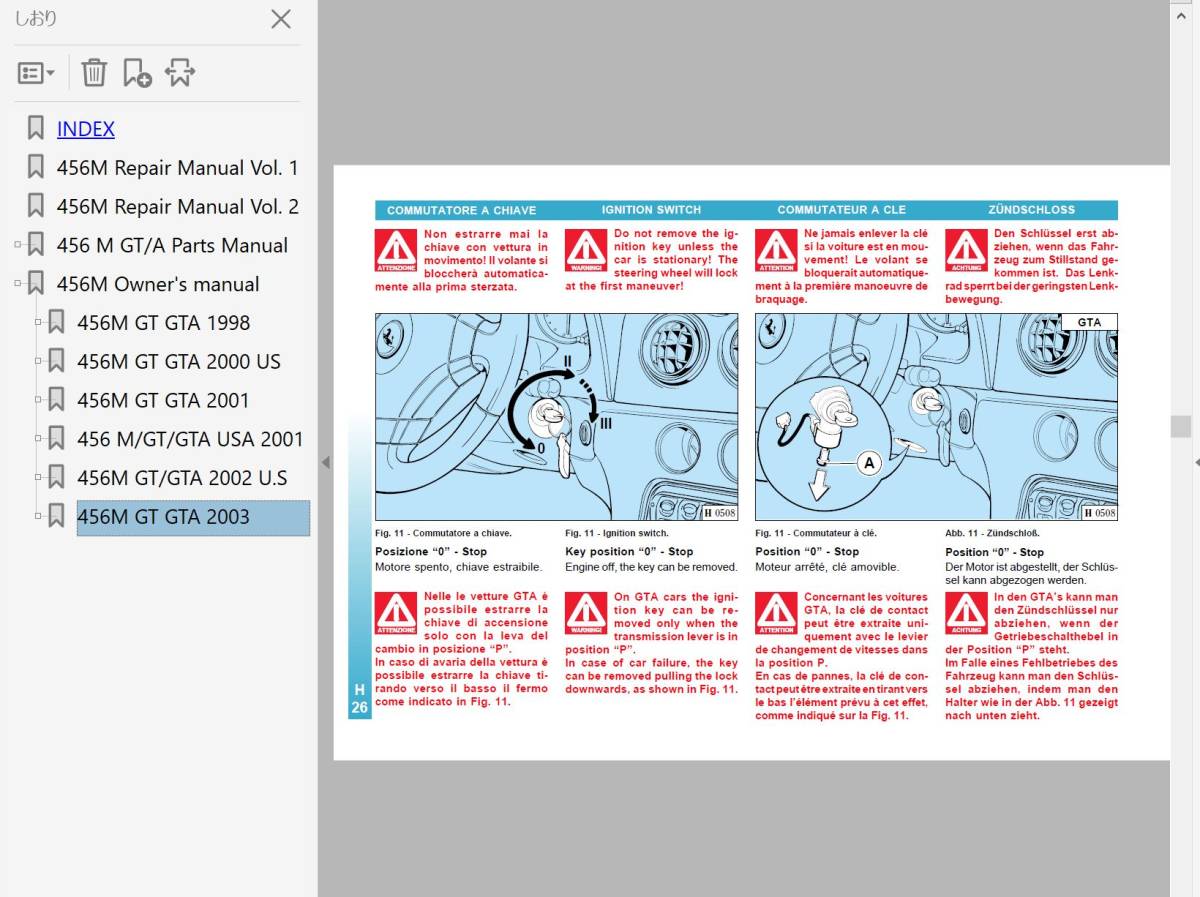Click the WARNING icon beside 'Do not remove'
This screenshot has width=1200, height=897.
tap(586, 249)
